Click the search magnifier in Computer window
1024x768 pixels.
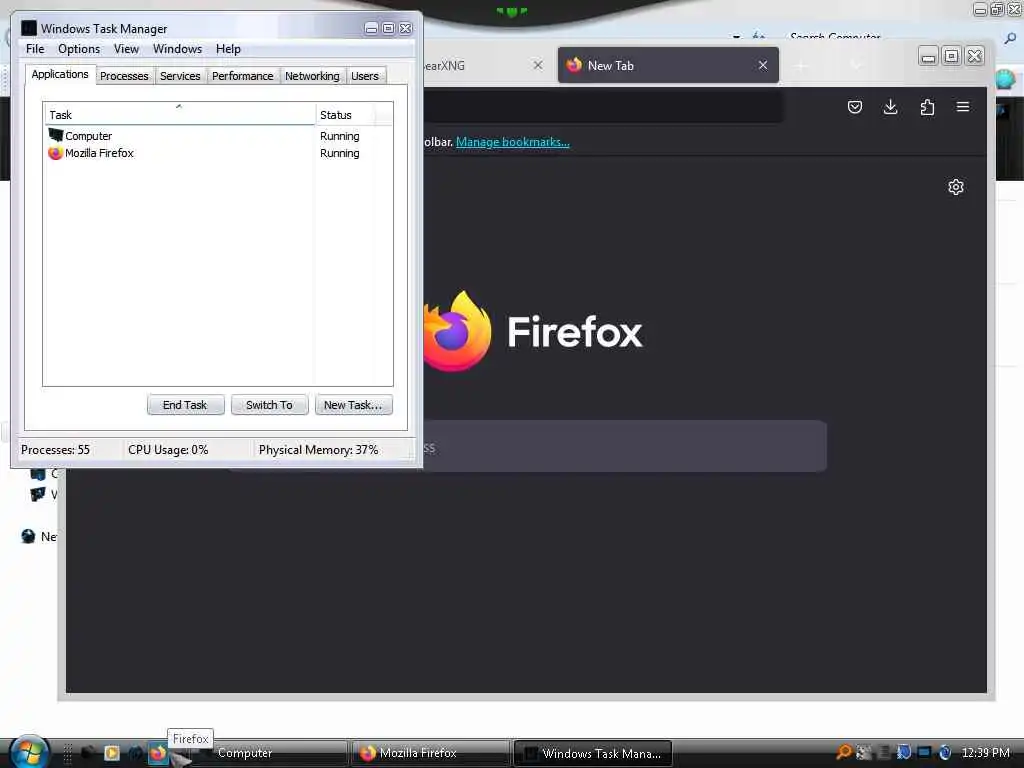click(x=1010, y=39)
